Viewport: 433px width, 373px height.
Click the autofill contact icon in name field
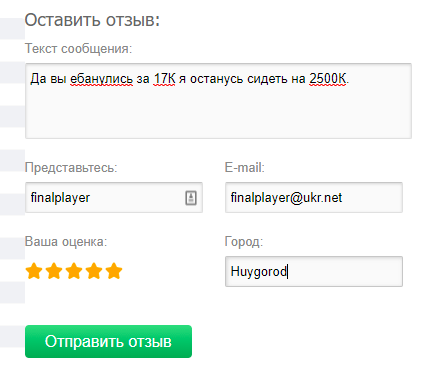(191, 198)
